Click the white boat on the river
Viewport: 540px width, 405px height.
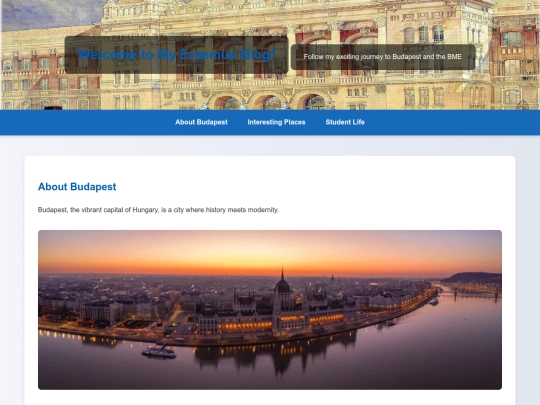(x=159, y=352)
